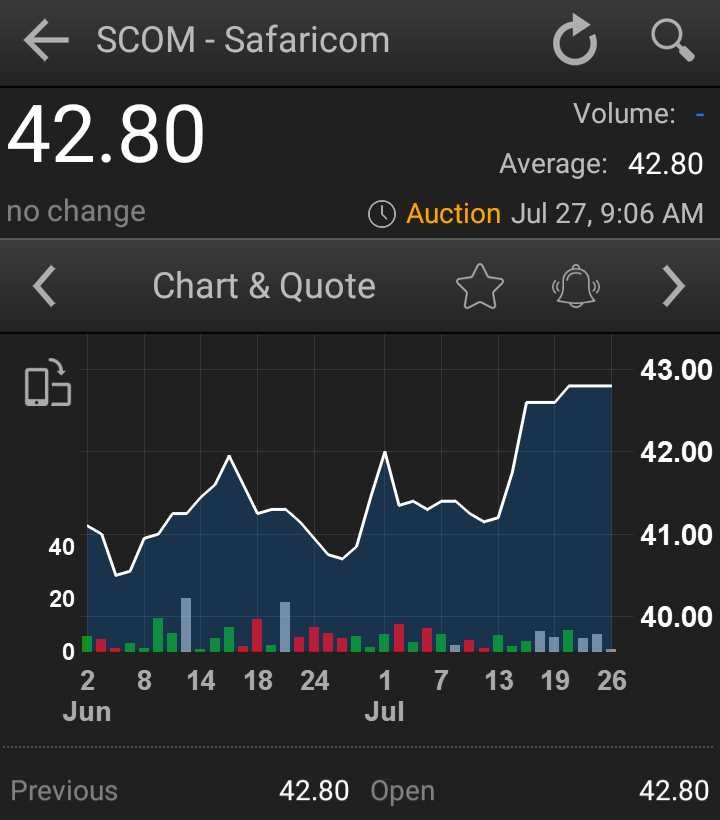Tap the Jul month label on date axis
The height and width of the screenshot is (820, 720).
[x=385, y=712]
